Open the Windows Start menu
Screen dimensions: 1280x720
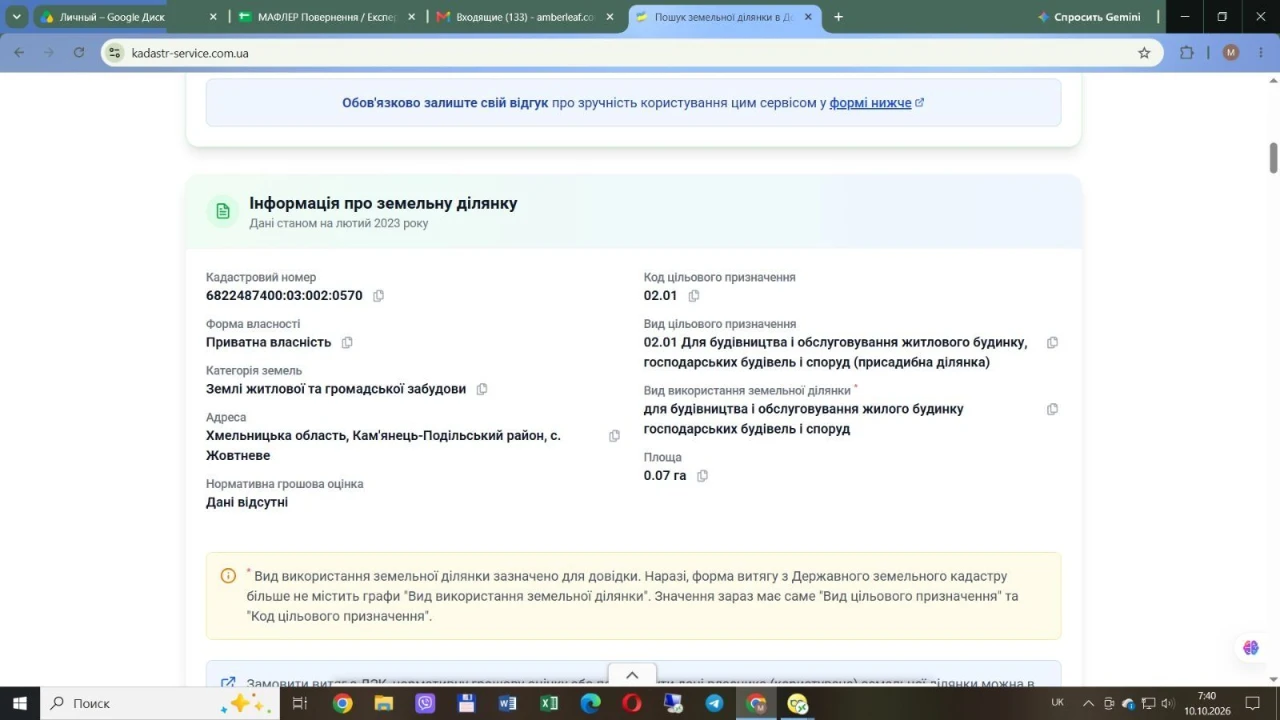(x=20, y=703)
